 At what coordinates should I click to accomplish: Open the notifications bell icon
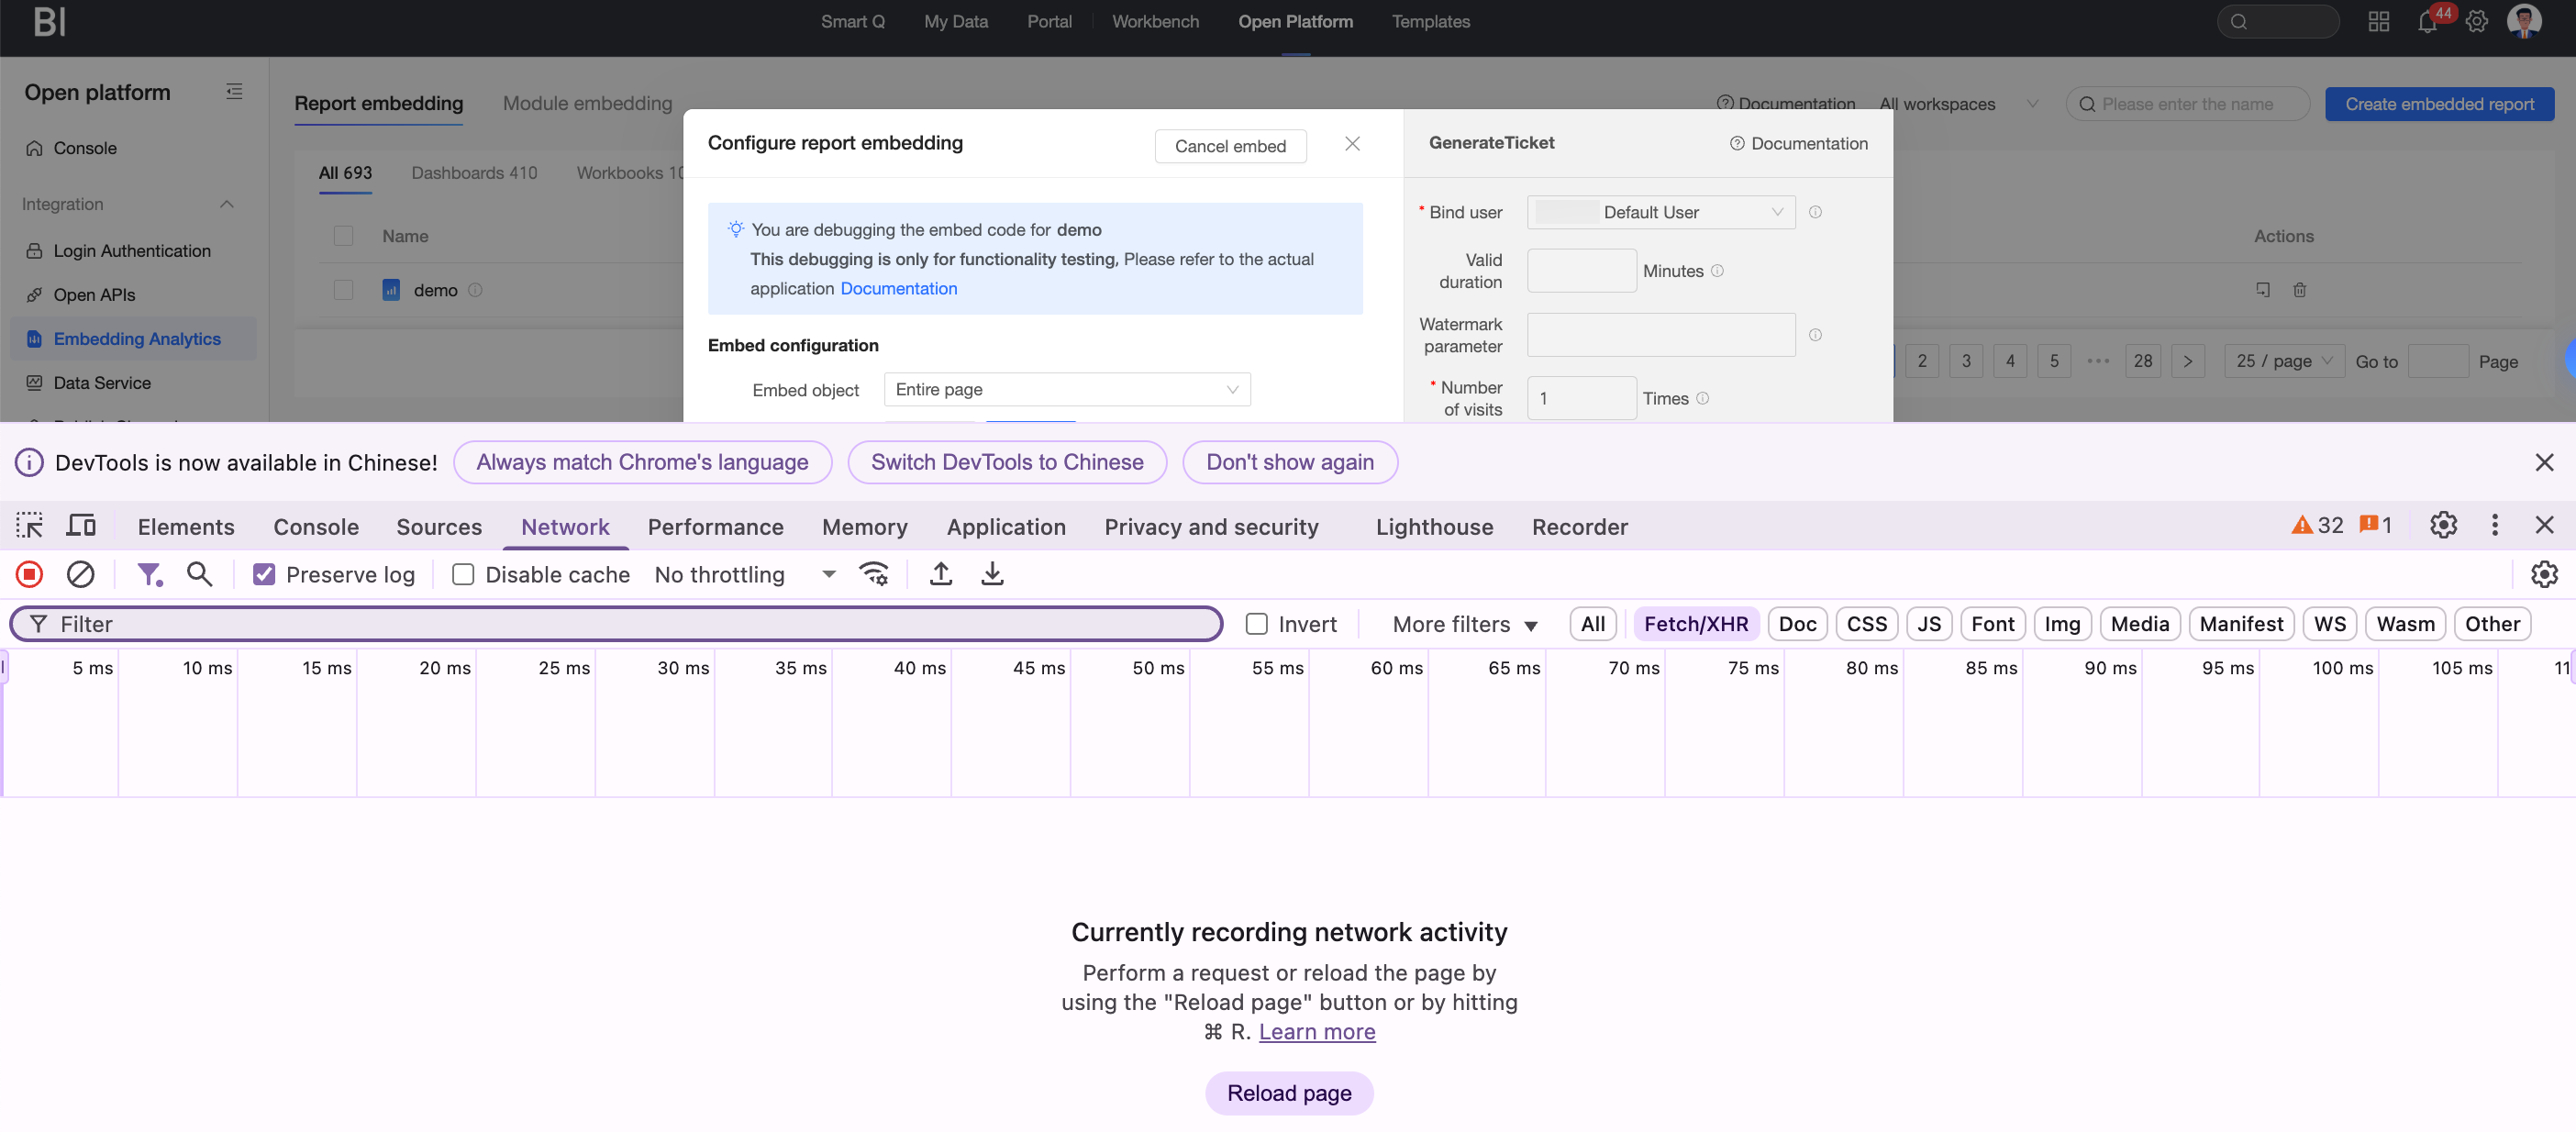click(x=2426, y=22)
